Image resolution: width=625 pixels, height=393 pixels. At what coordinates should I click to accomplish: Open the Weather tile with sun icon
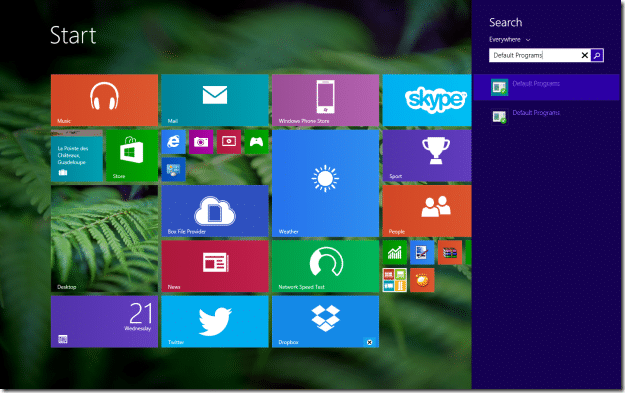click(x=325, y=183)
